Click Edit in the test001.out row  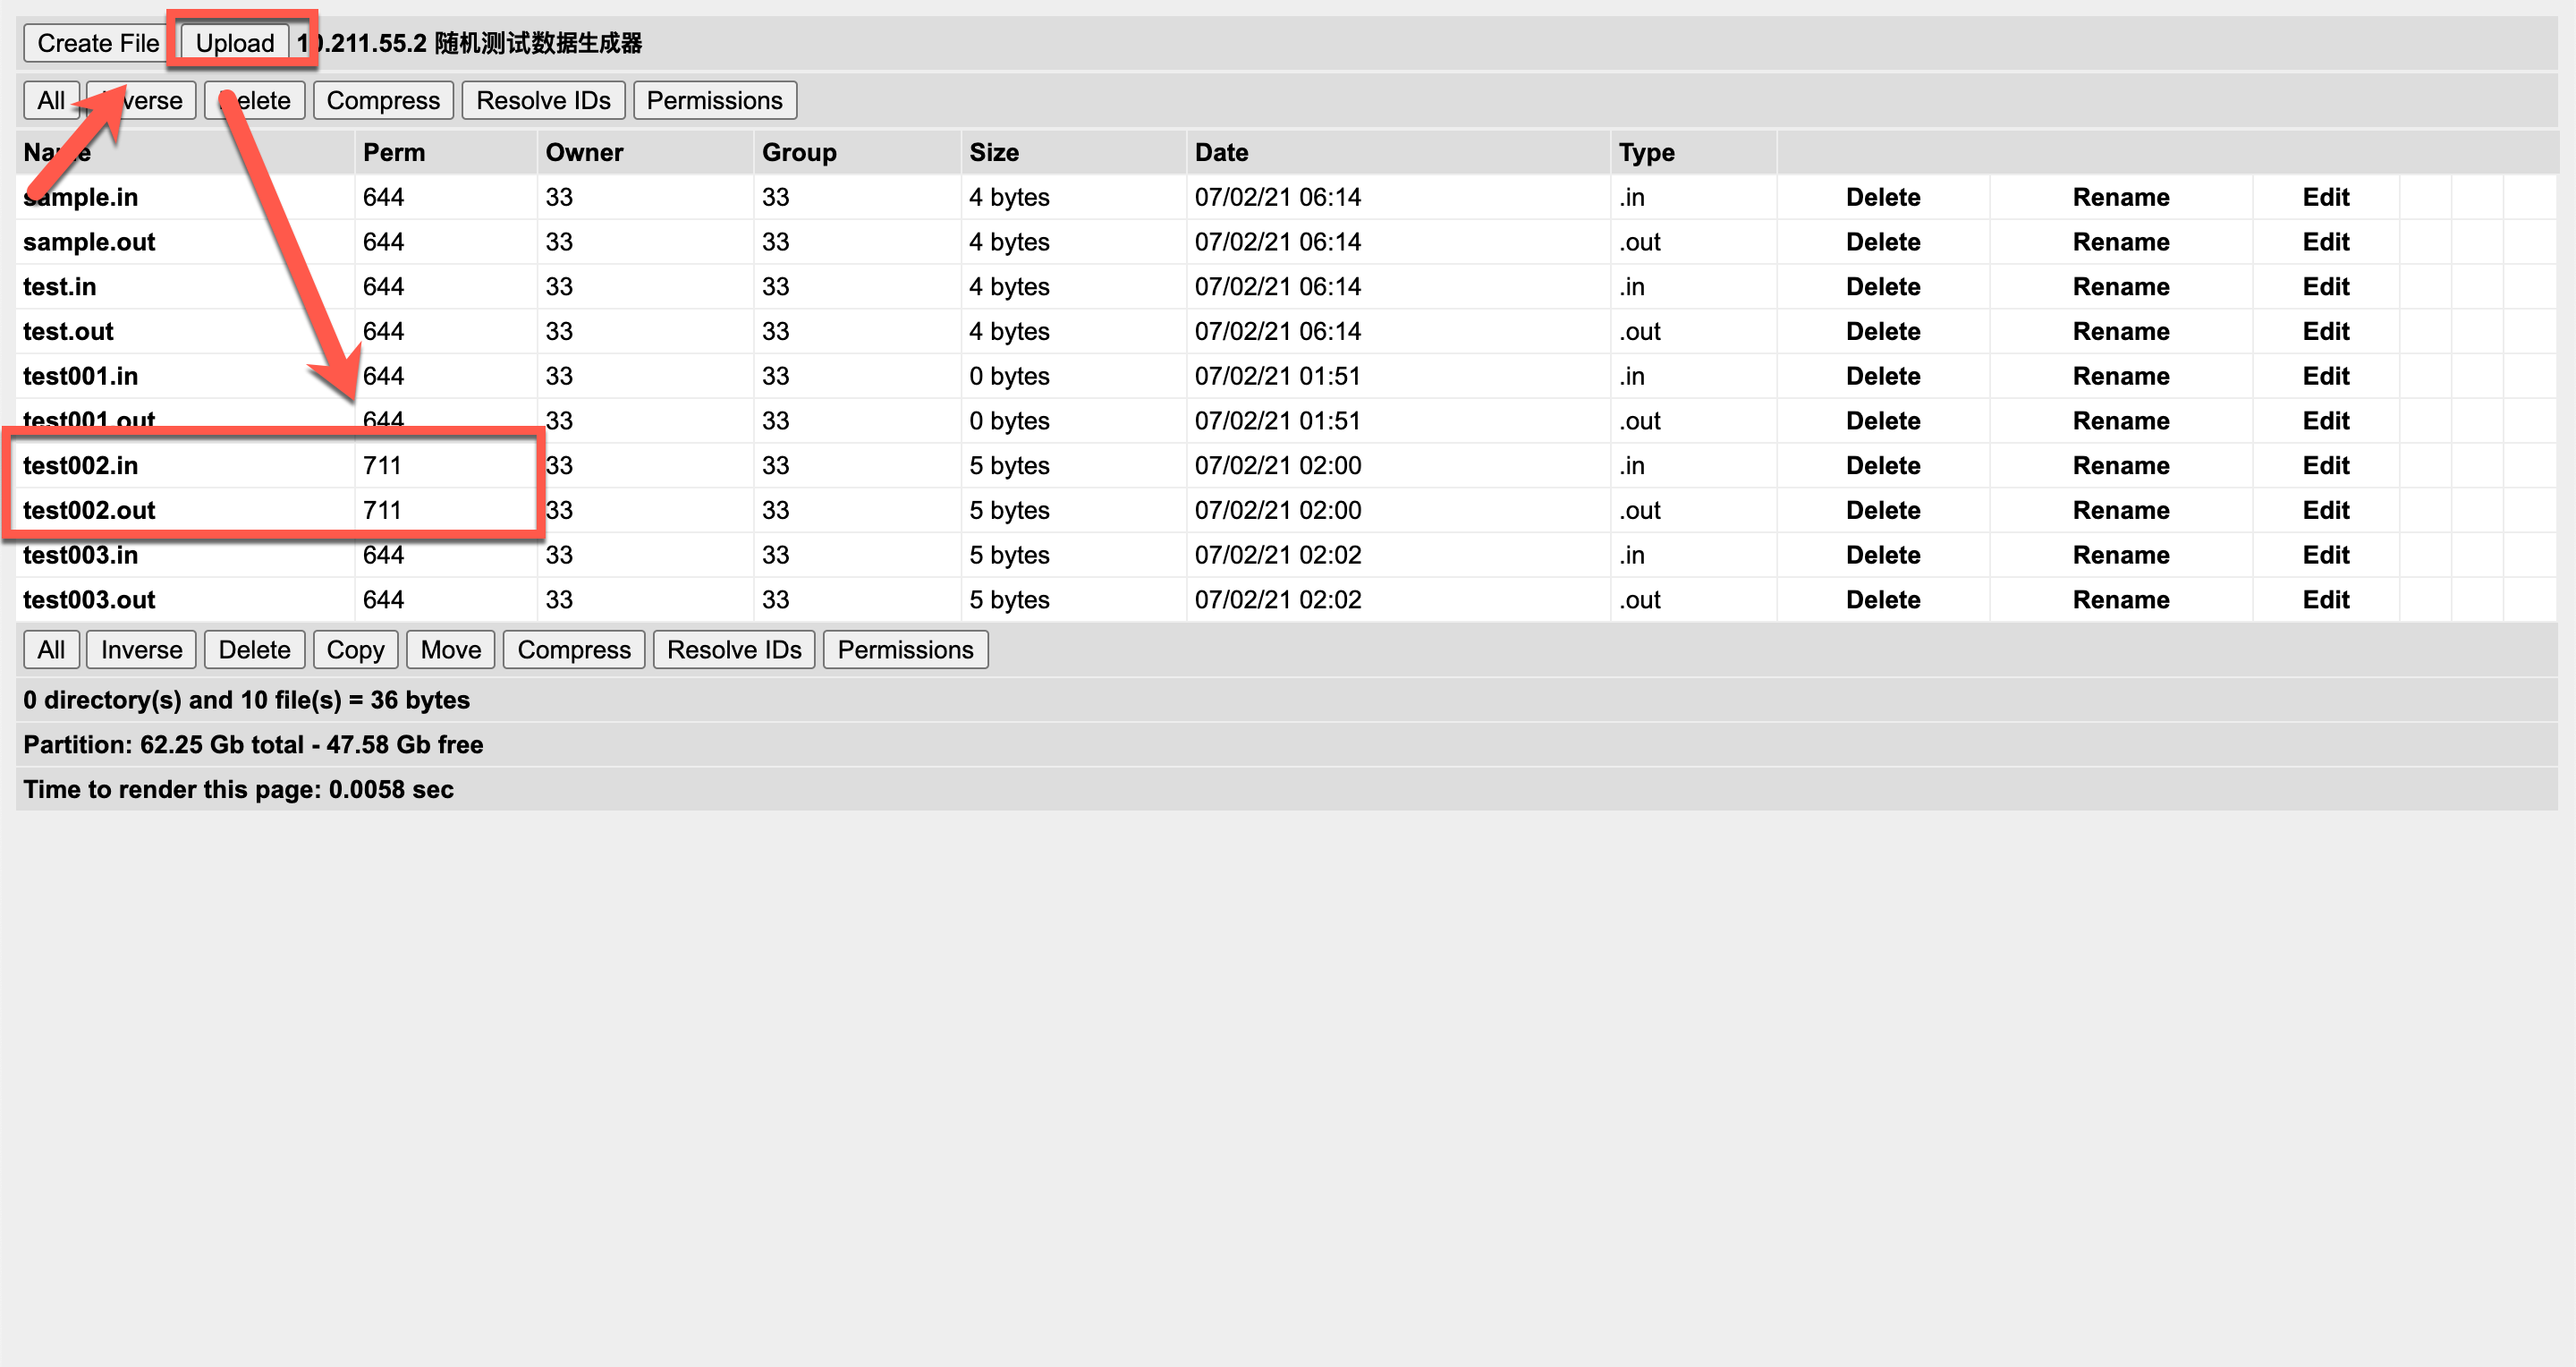pos(2325,421)
